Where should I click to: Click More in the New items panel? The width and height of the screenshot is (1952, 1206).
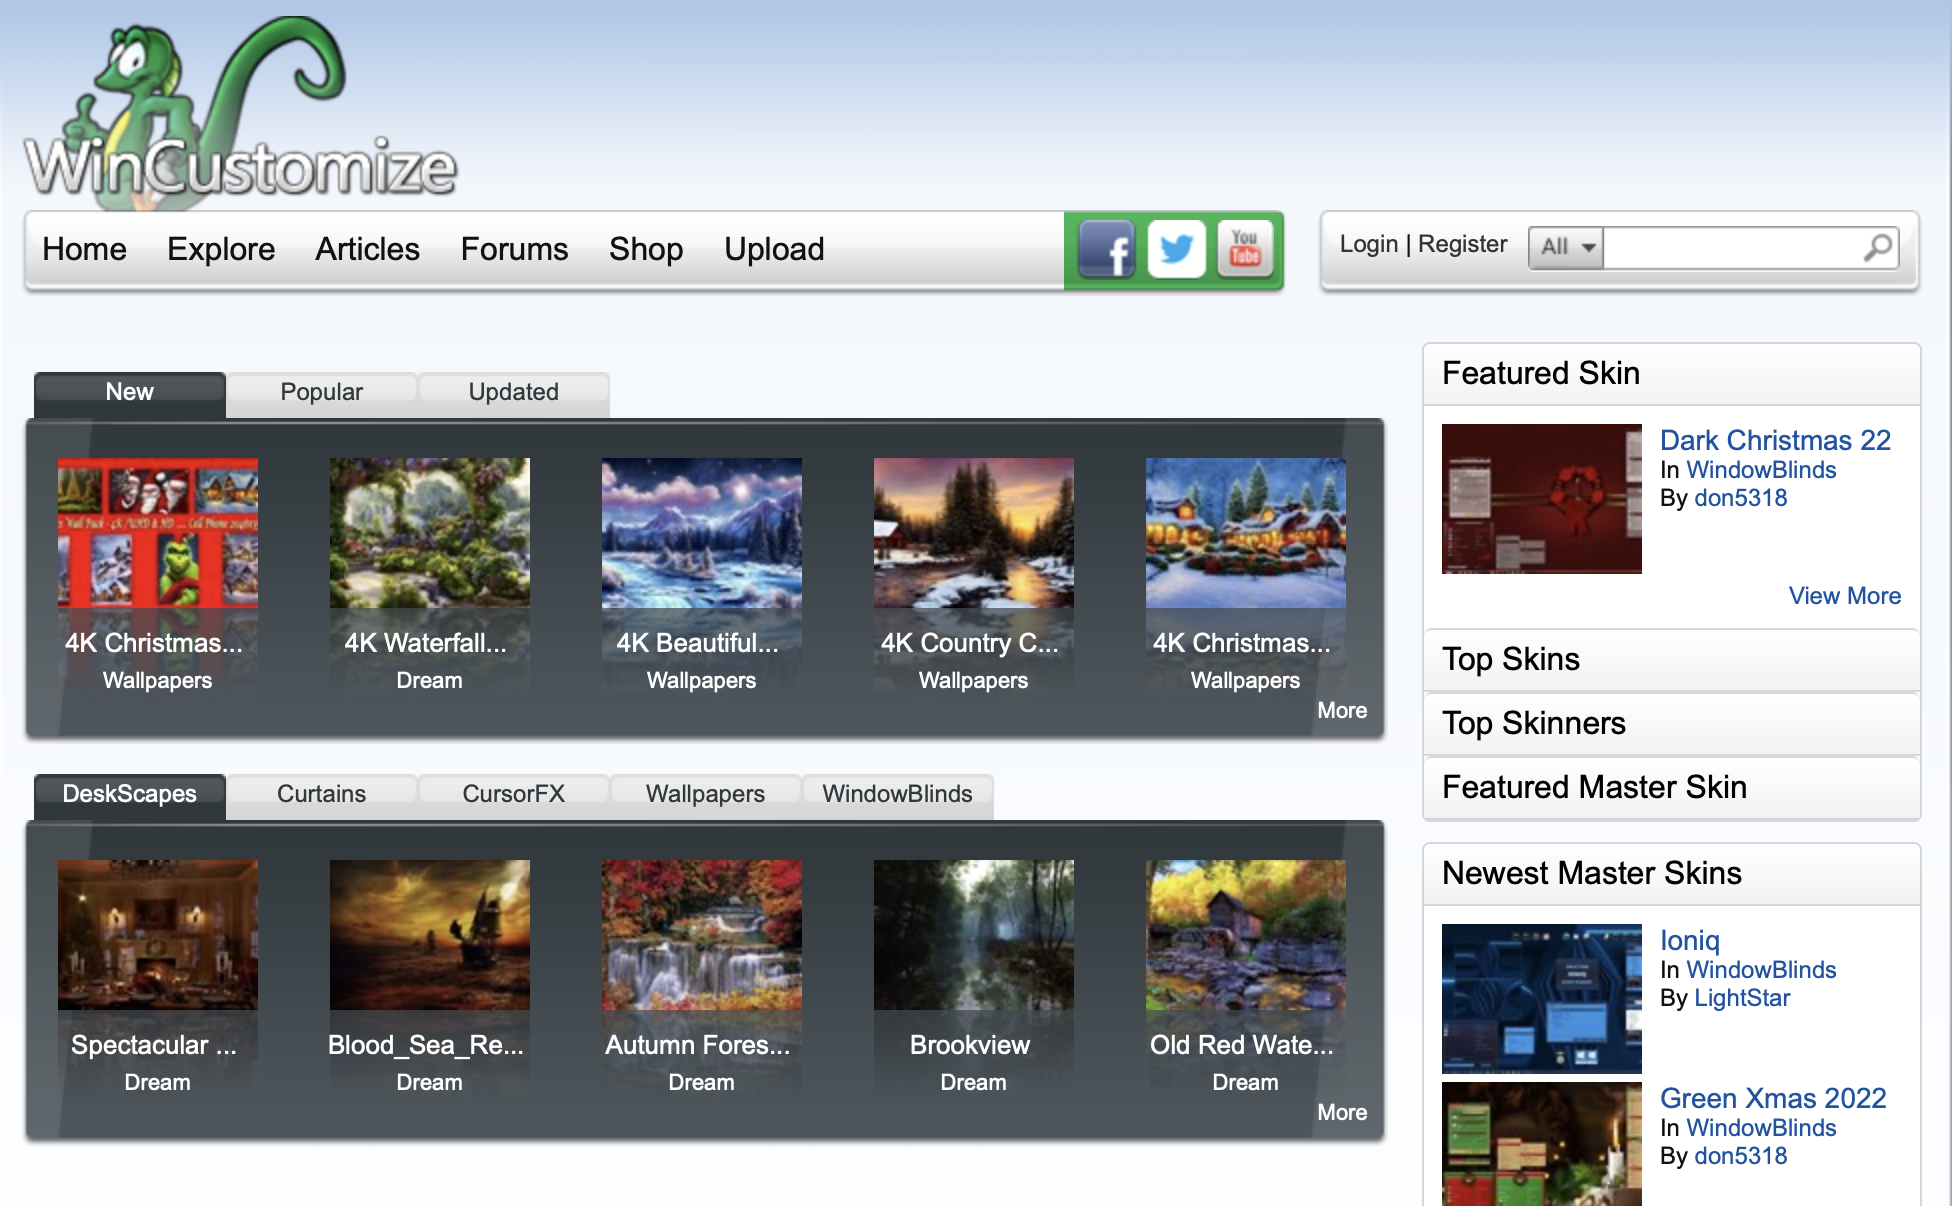(1342, 711)
